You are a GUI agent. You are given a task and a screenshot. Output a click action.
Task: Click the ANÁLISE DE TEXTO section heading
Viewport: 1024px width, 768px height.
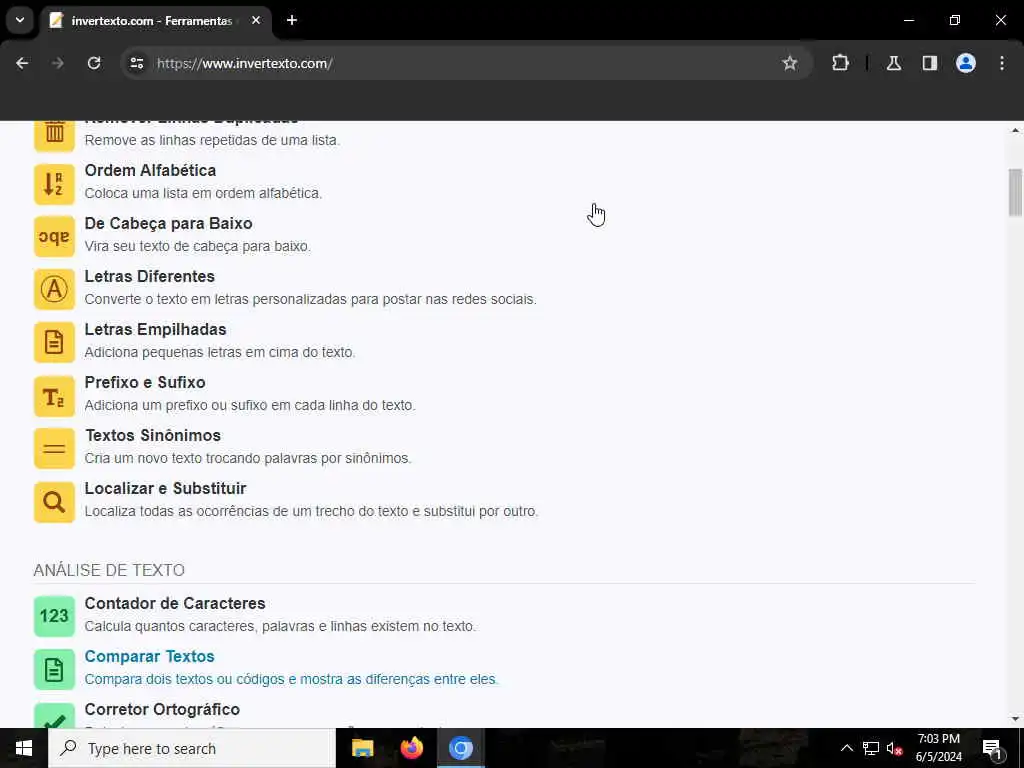(109, 570)
